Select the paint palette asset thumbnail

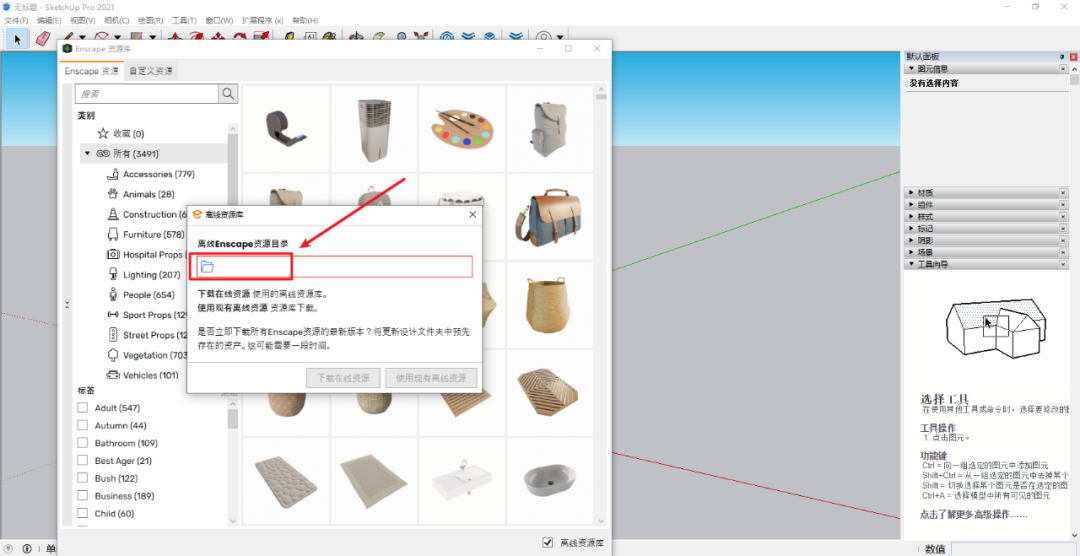(462, 128)
